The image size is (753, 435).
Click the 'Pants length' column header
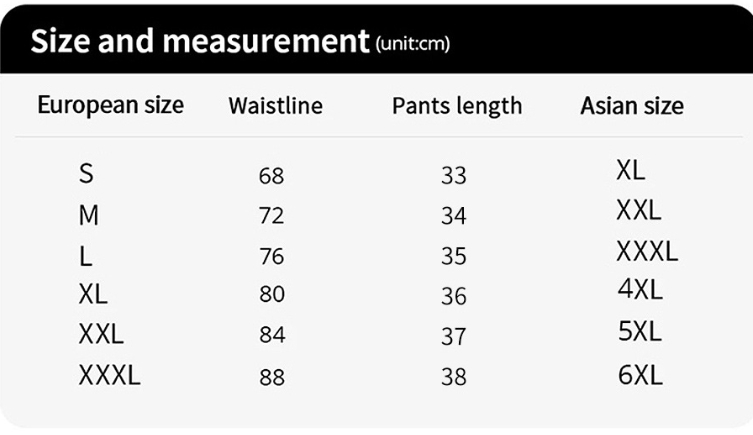tap(457, 106)
